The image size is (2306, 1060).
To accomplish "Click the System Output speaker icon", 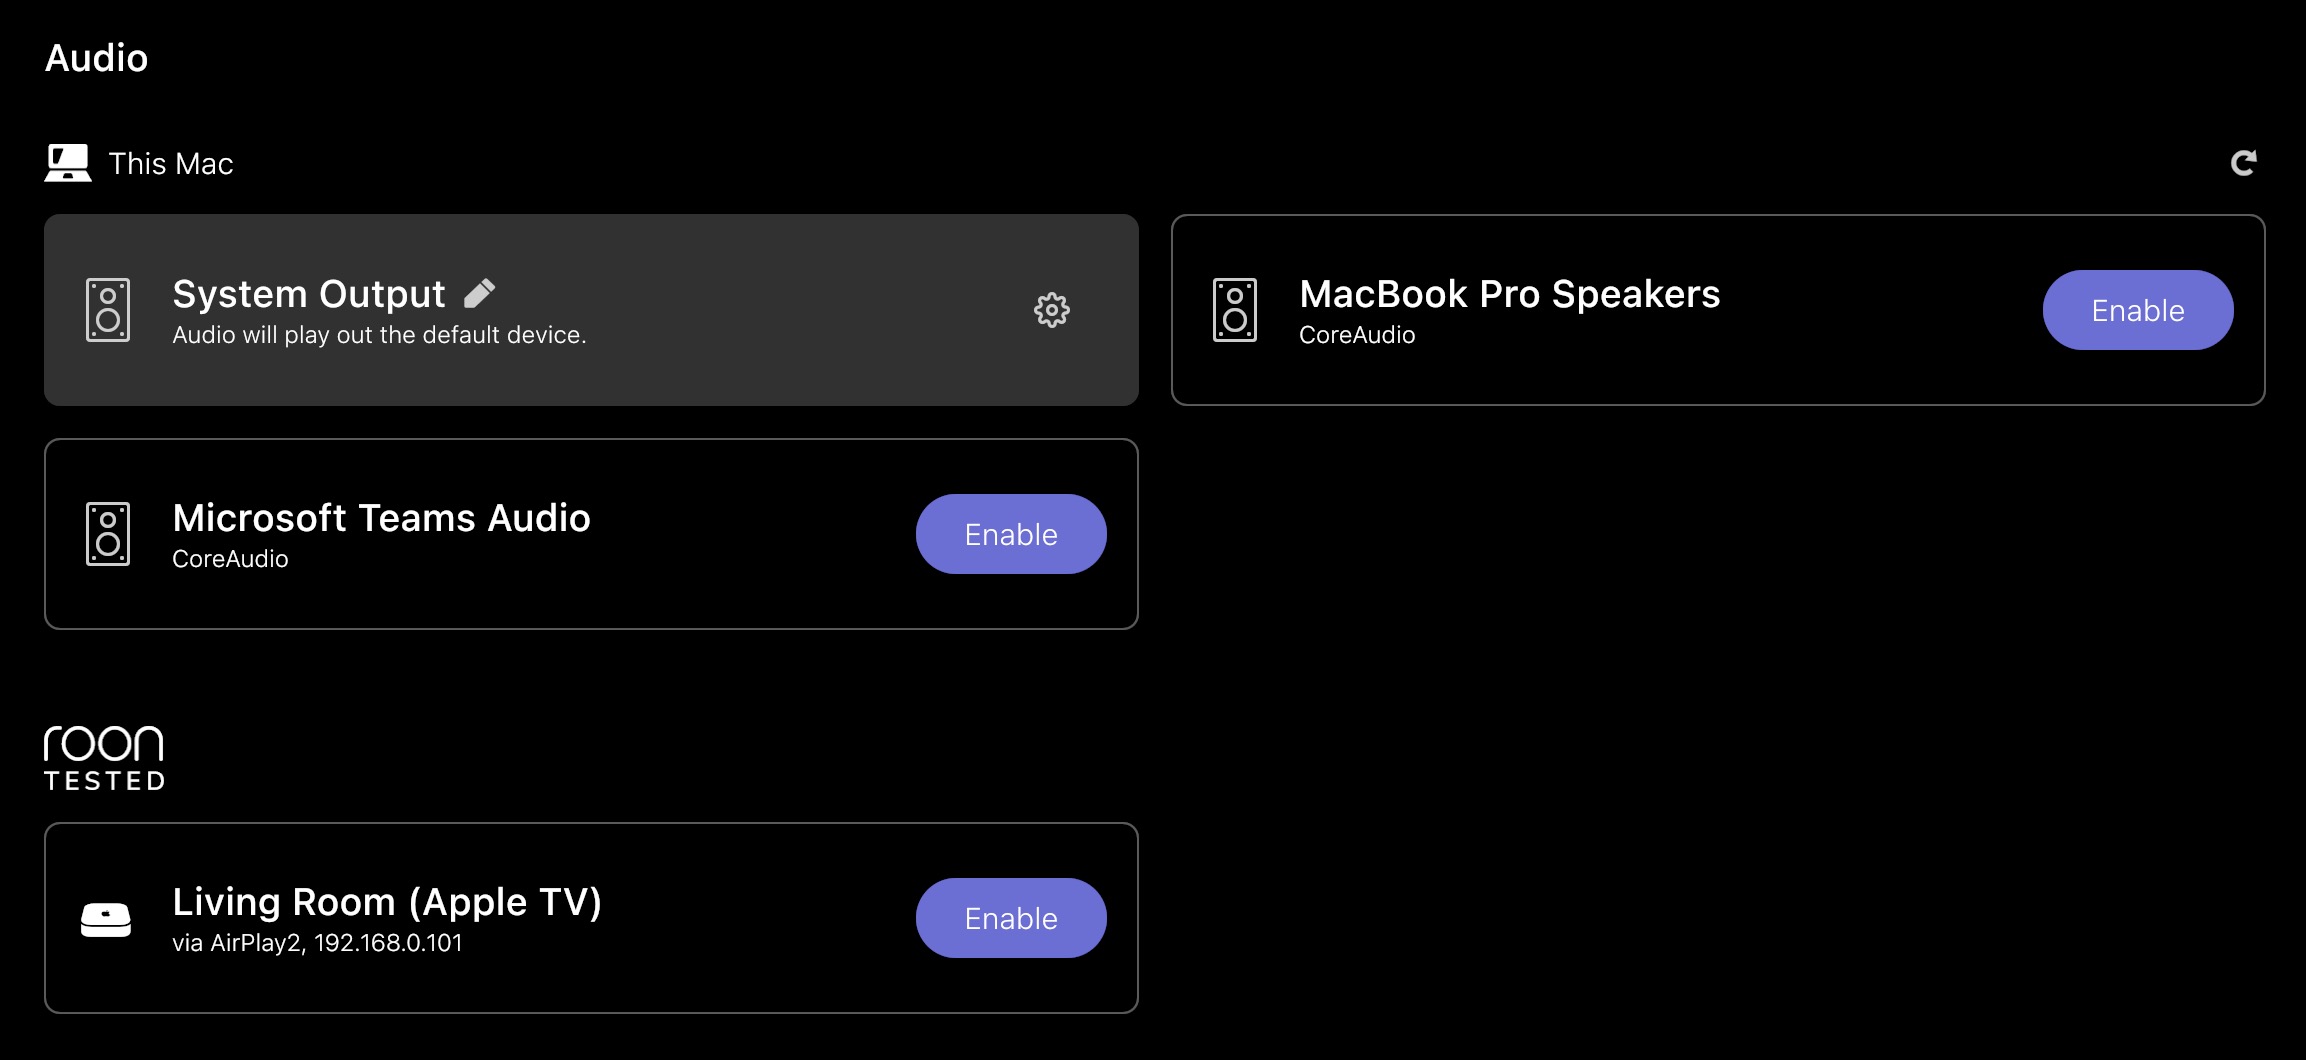I will pyautogui.click(x=108, y=310).
